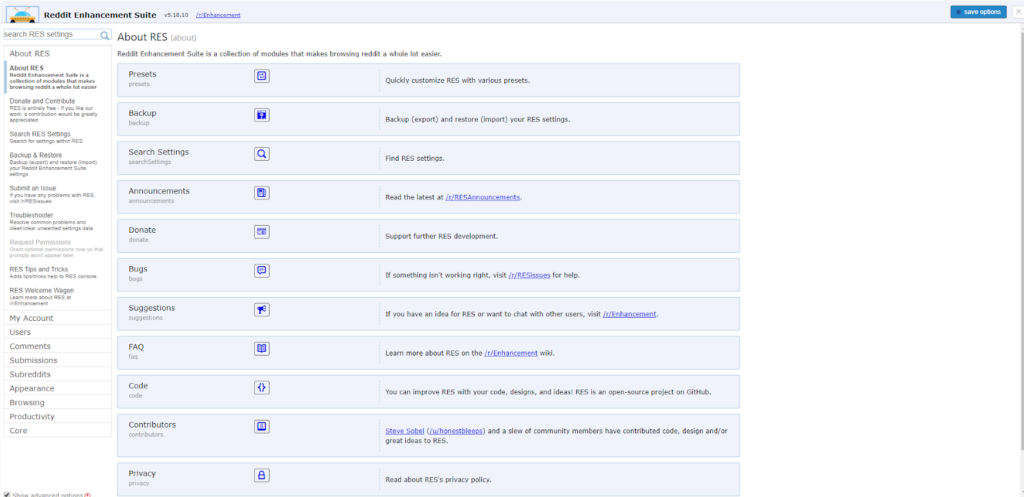This screenshot has height=497, width=1024.
Task: Click the Donate card icon
Action: point(261,232)
